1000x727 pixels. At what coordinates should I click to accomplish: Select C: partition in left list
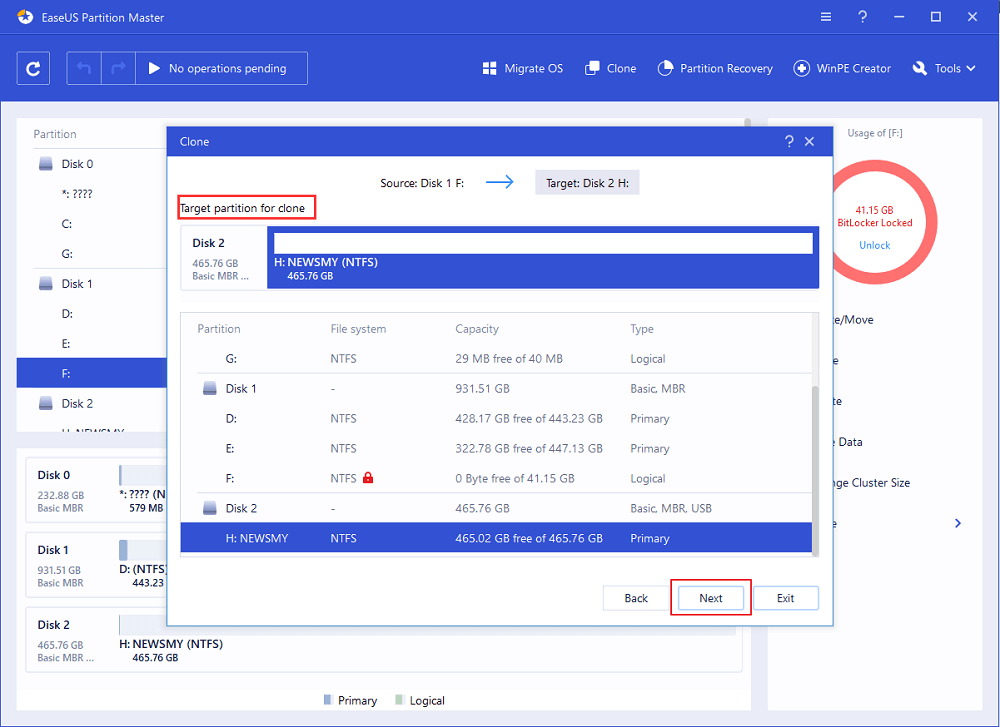tap(92, 224)
